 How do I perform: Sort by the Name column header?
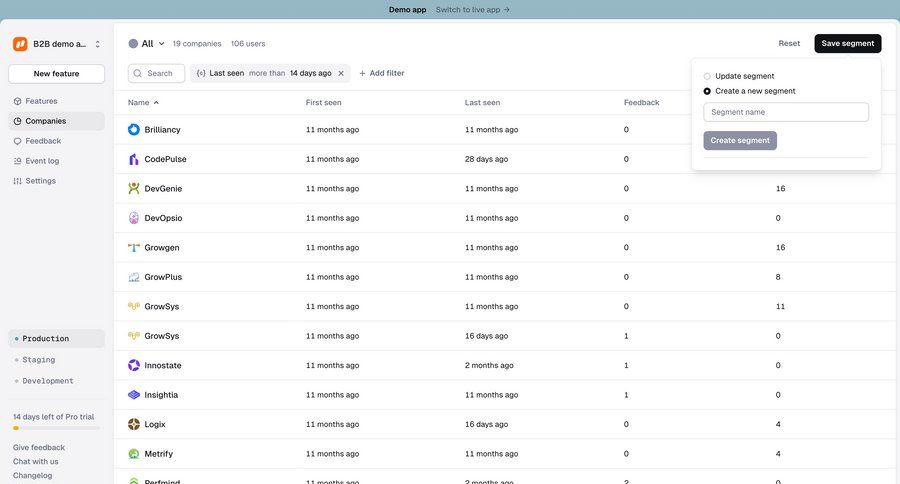[143, 103]
